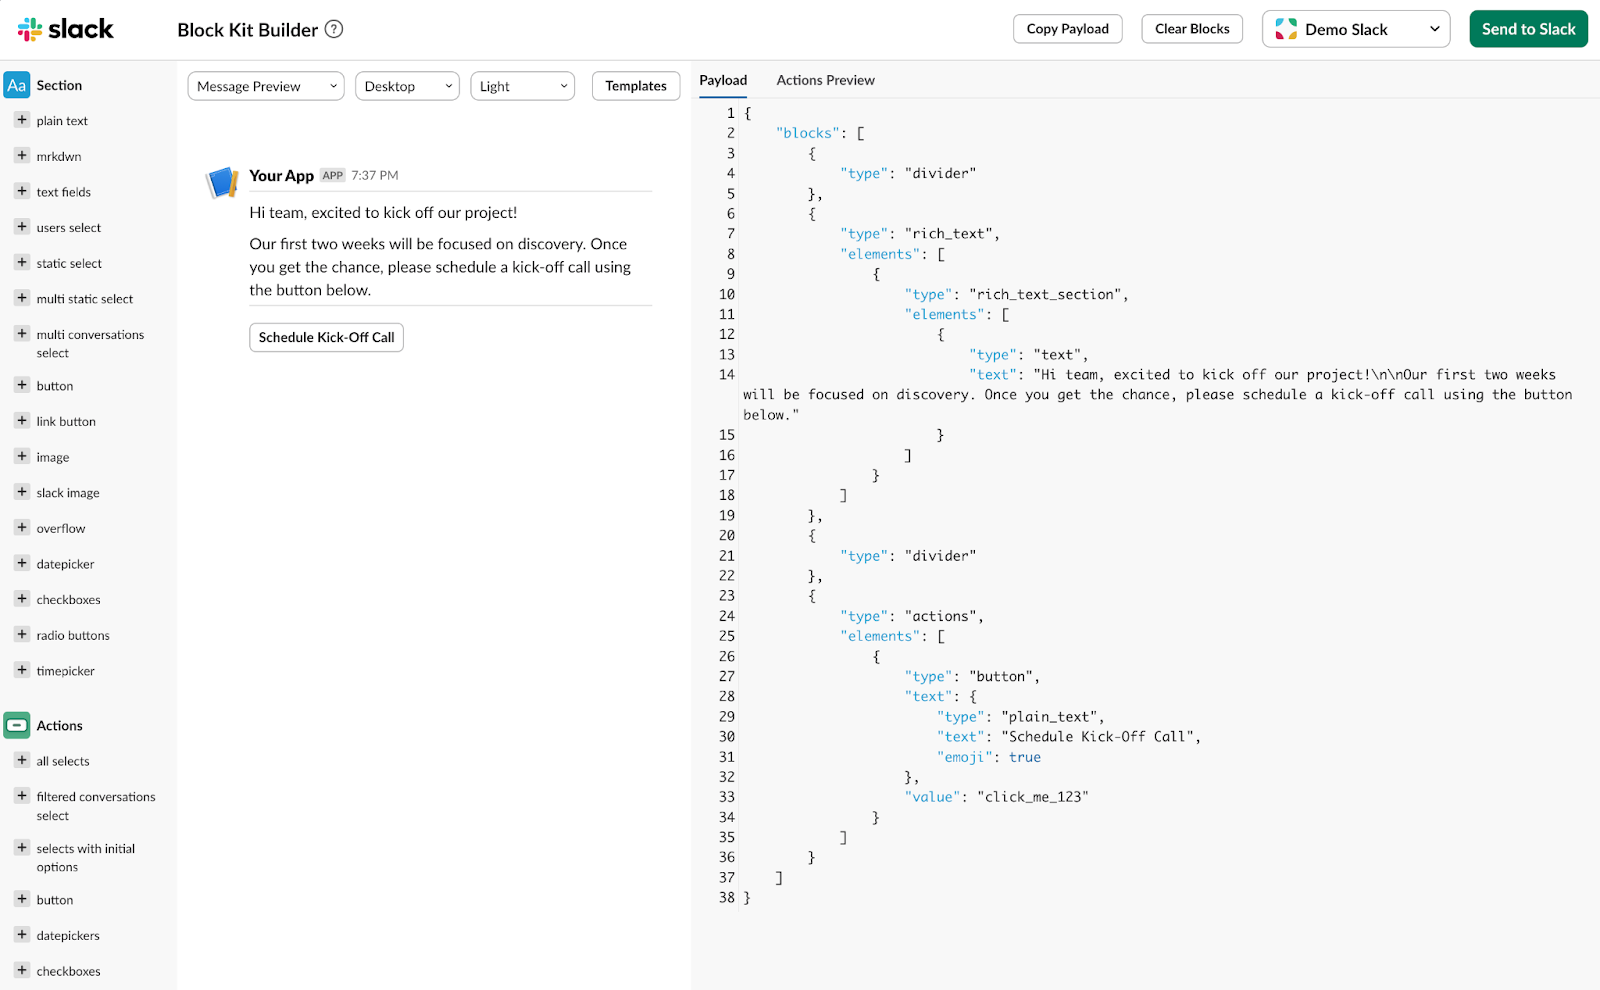Open the Demo Slack workspace dropdown

(x=1356, y=29)
